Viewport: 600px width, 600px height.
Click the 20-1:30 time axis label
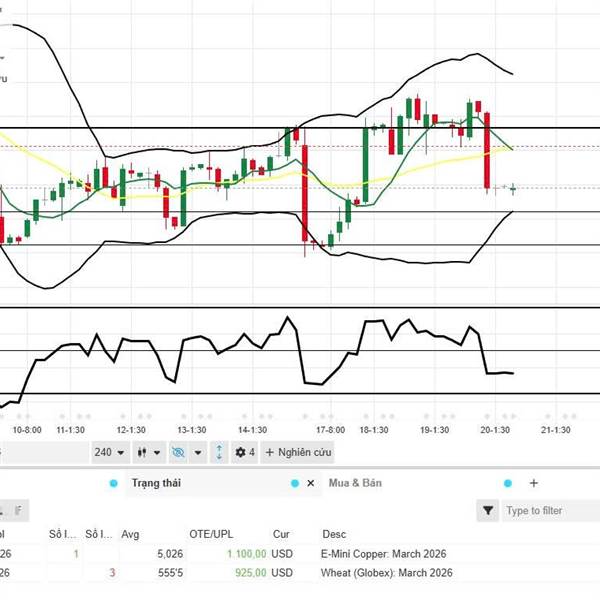(495, 430)
